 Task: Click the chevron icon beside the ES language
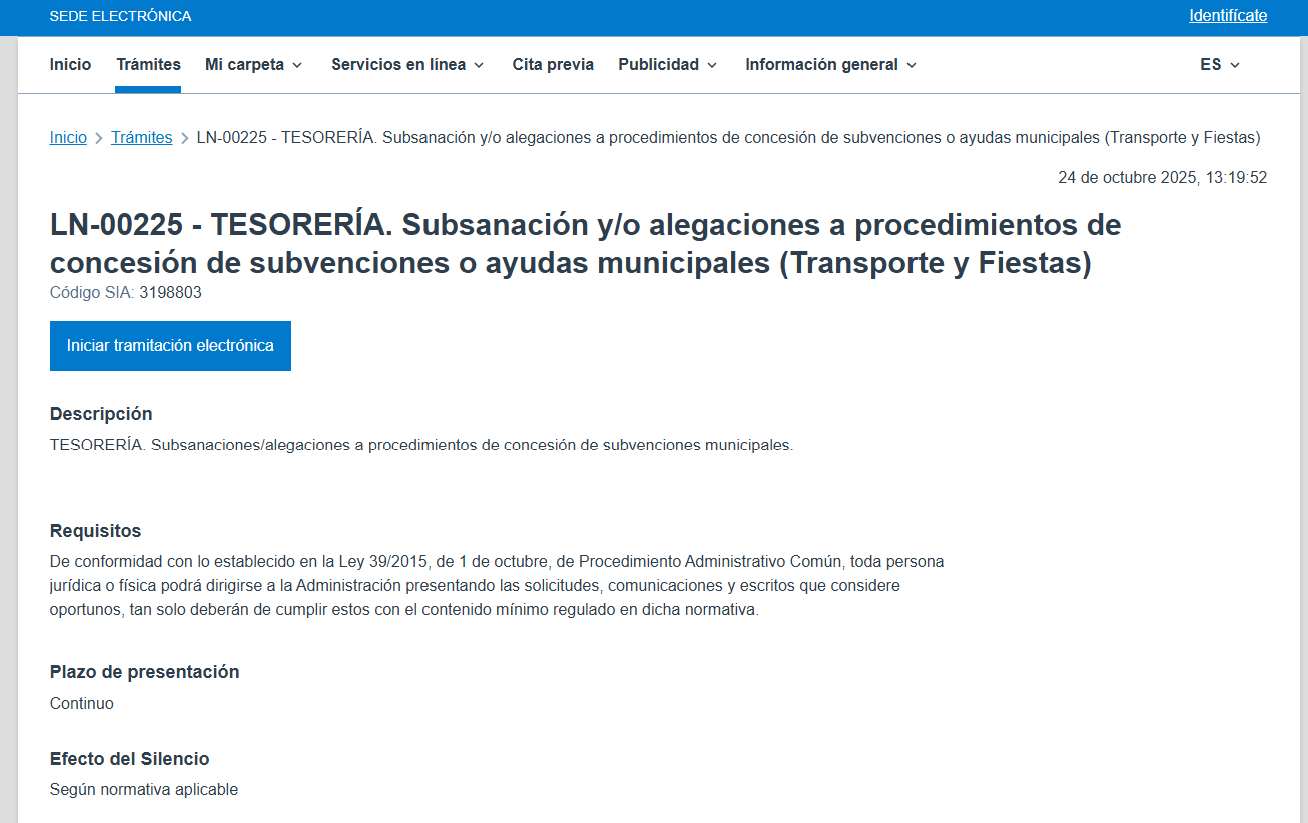(1235, 65)
